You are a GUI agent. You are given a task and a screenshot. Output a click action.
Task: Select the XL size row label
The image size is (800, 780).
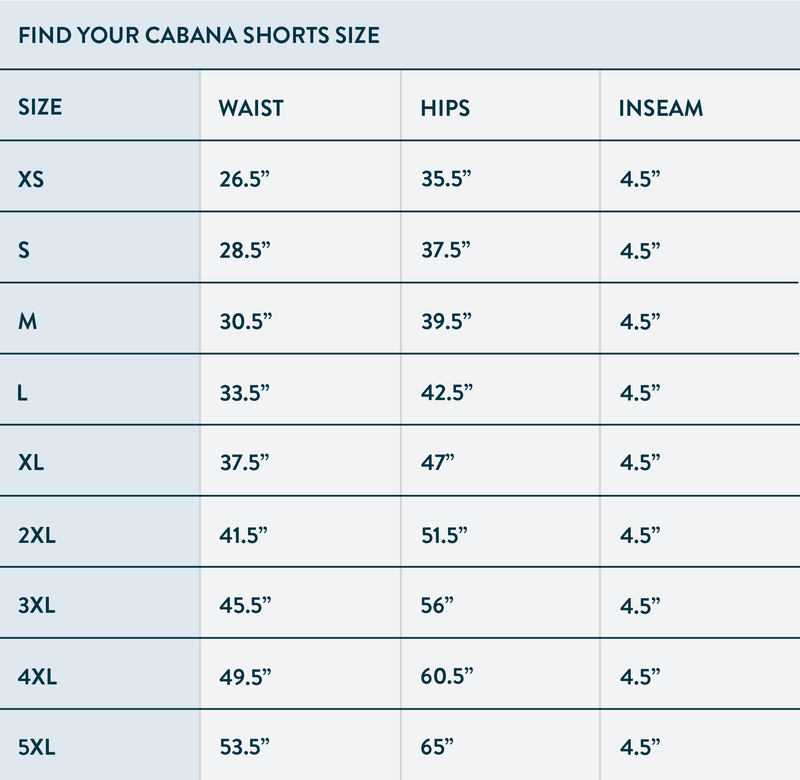pyautogui.click(x=31, y=463)
